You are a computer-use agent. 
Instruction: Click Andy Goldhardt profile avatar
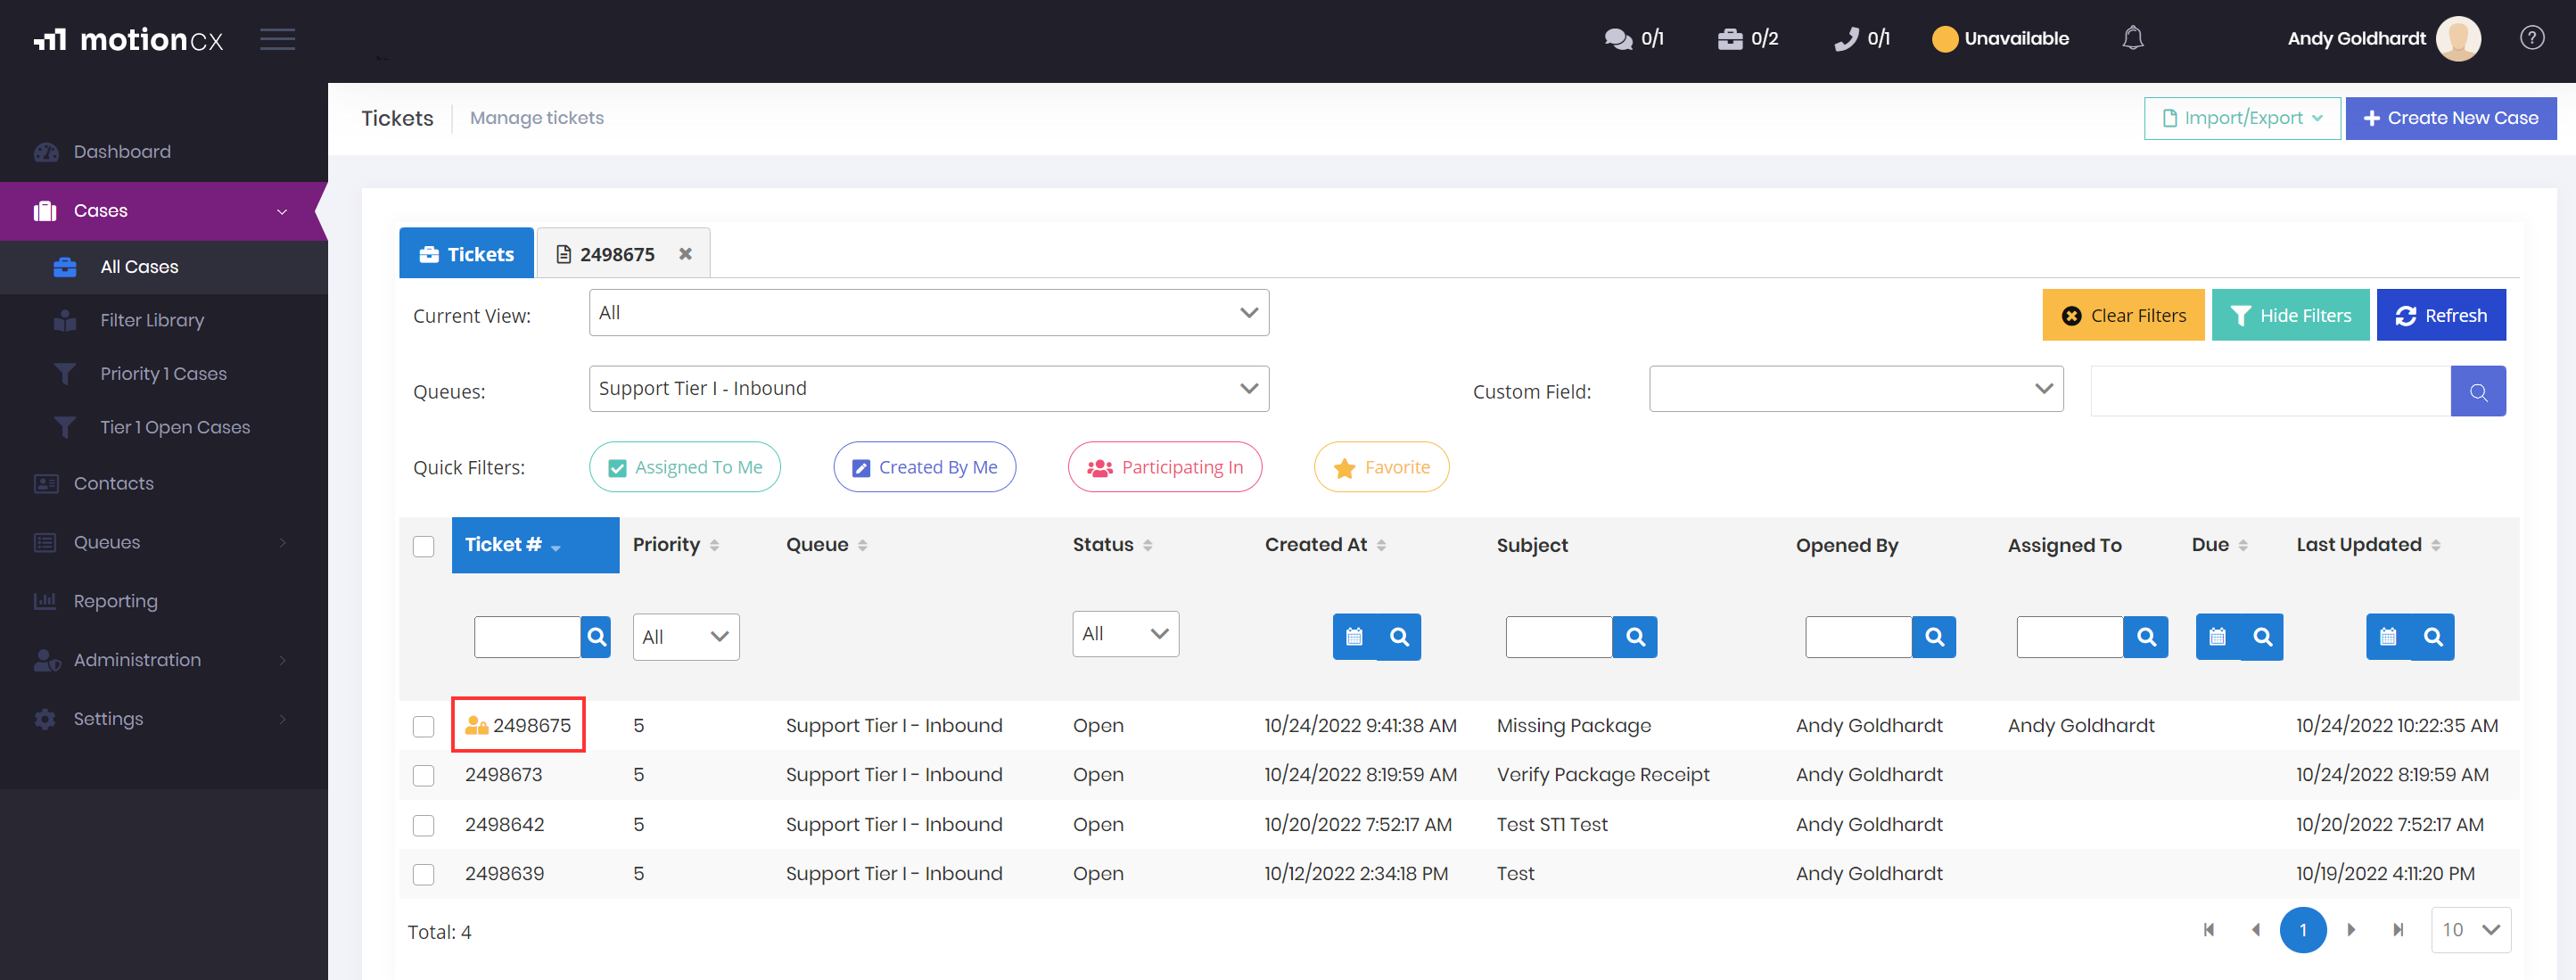[x=2458, y=39]
